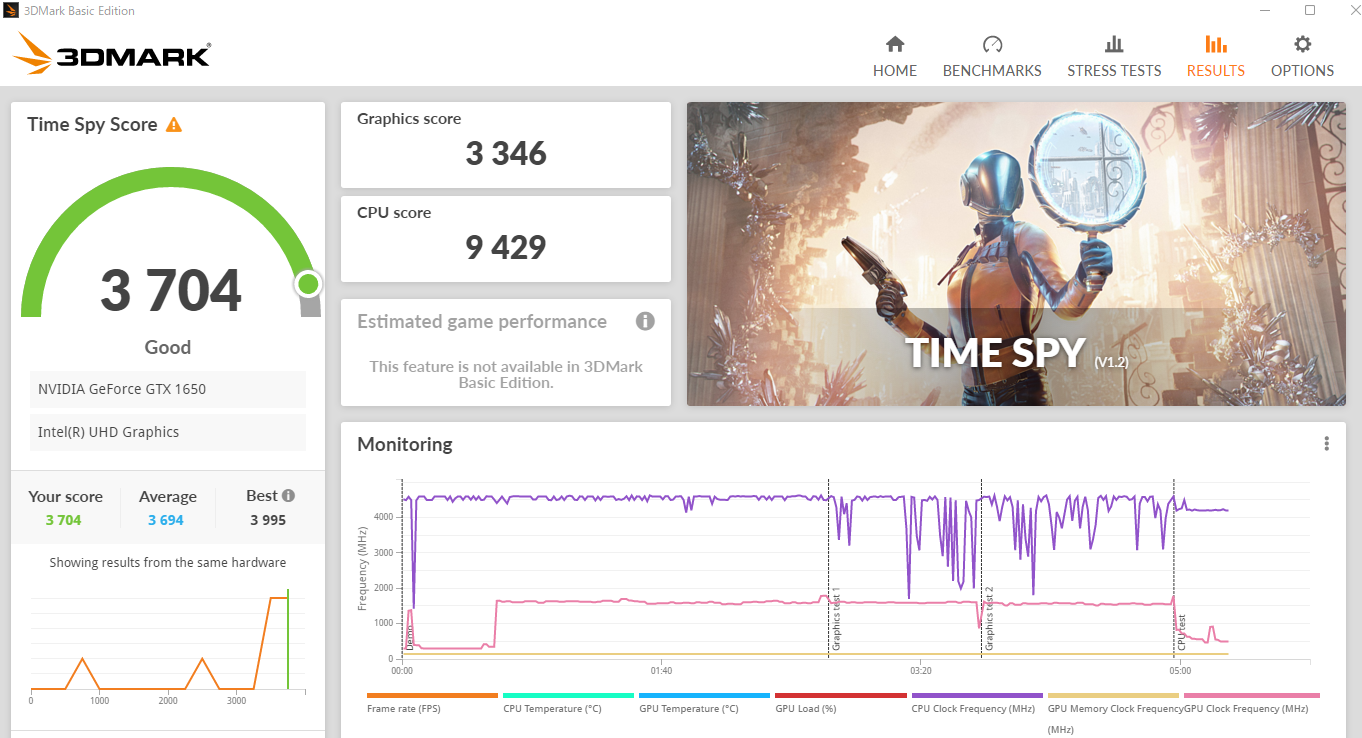1362x738 pixels.
Task: Toggle the GPU Temperature legend
Action: coord(704,702)
